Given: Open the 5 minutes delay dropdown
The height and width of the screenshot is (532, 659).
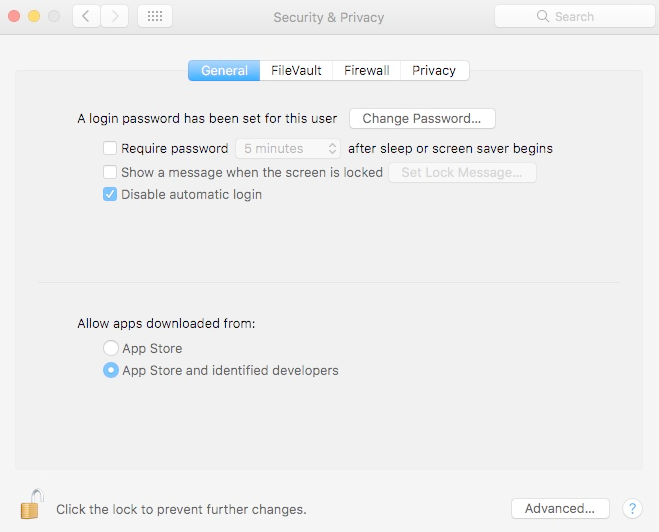Looking at the screenshot, I should coord(288,148).
